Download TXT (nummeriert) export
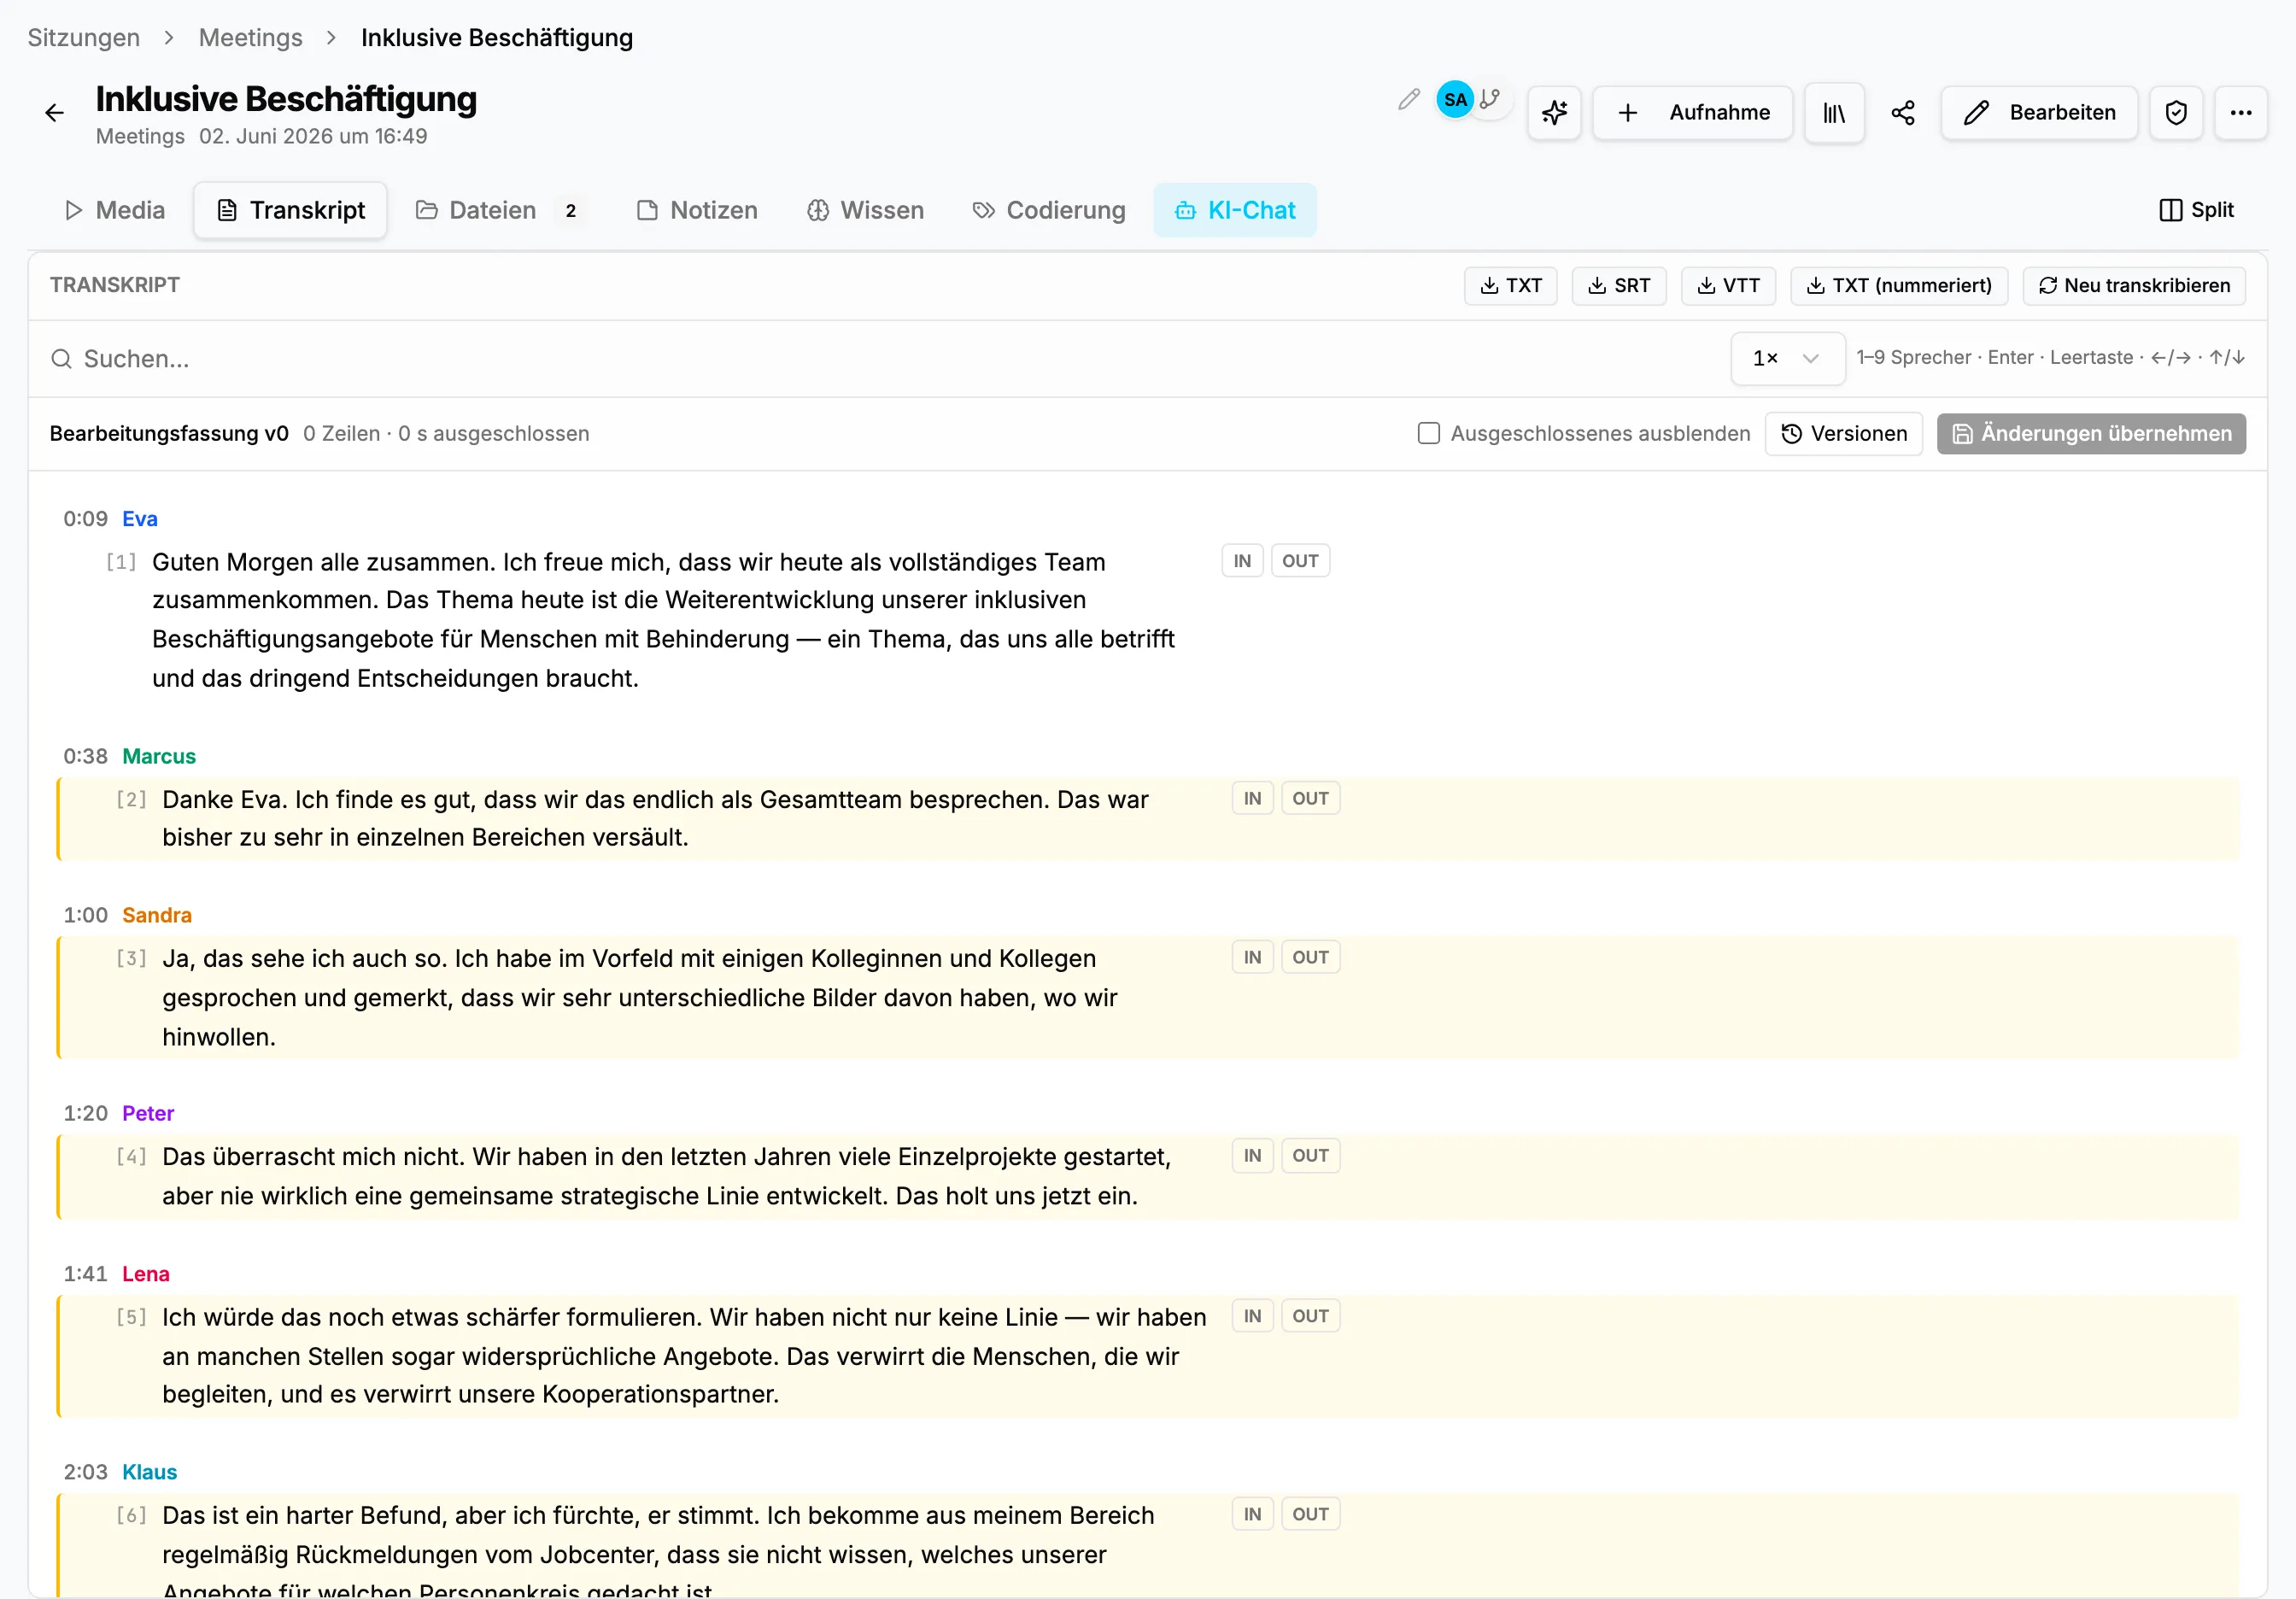This screenshot has height=1599, width=2296. 1898,286
